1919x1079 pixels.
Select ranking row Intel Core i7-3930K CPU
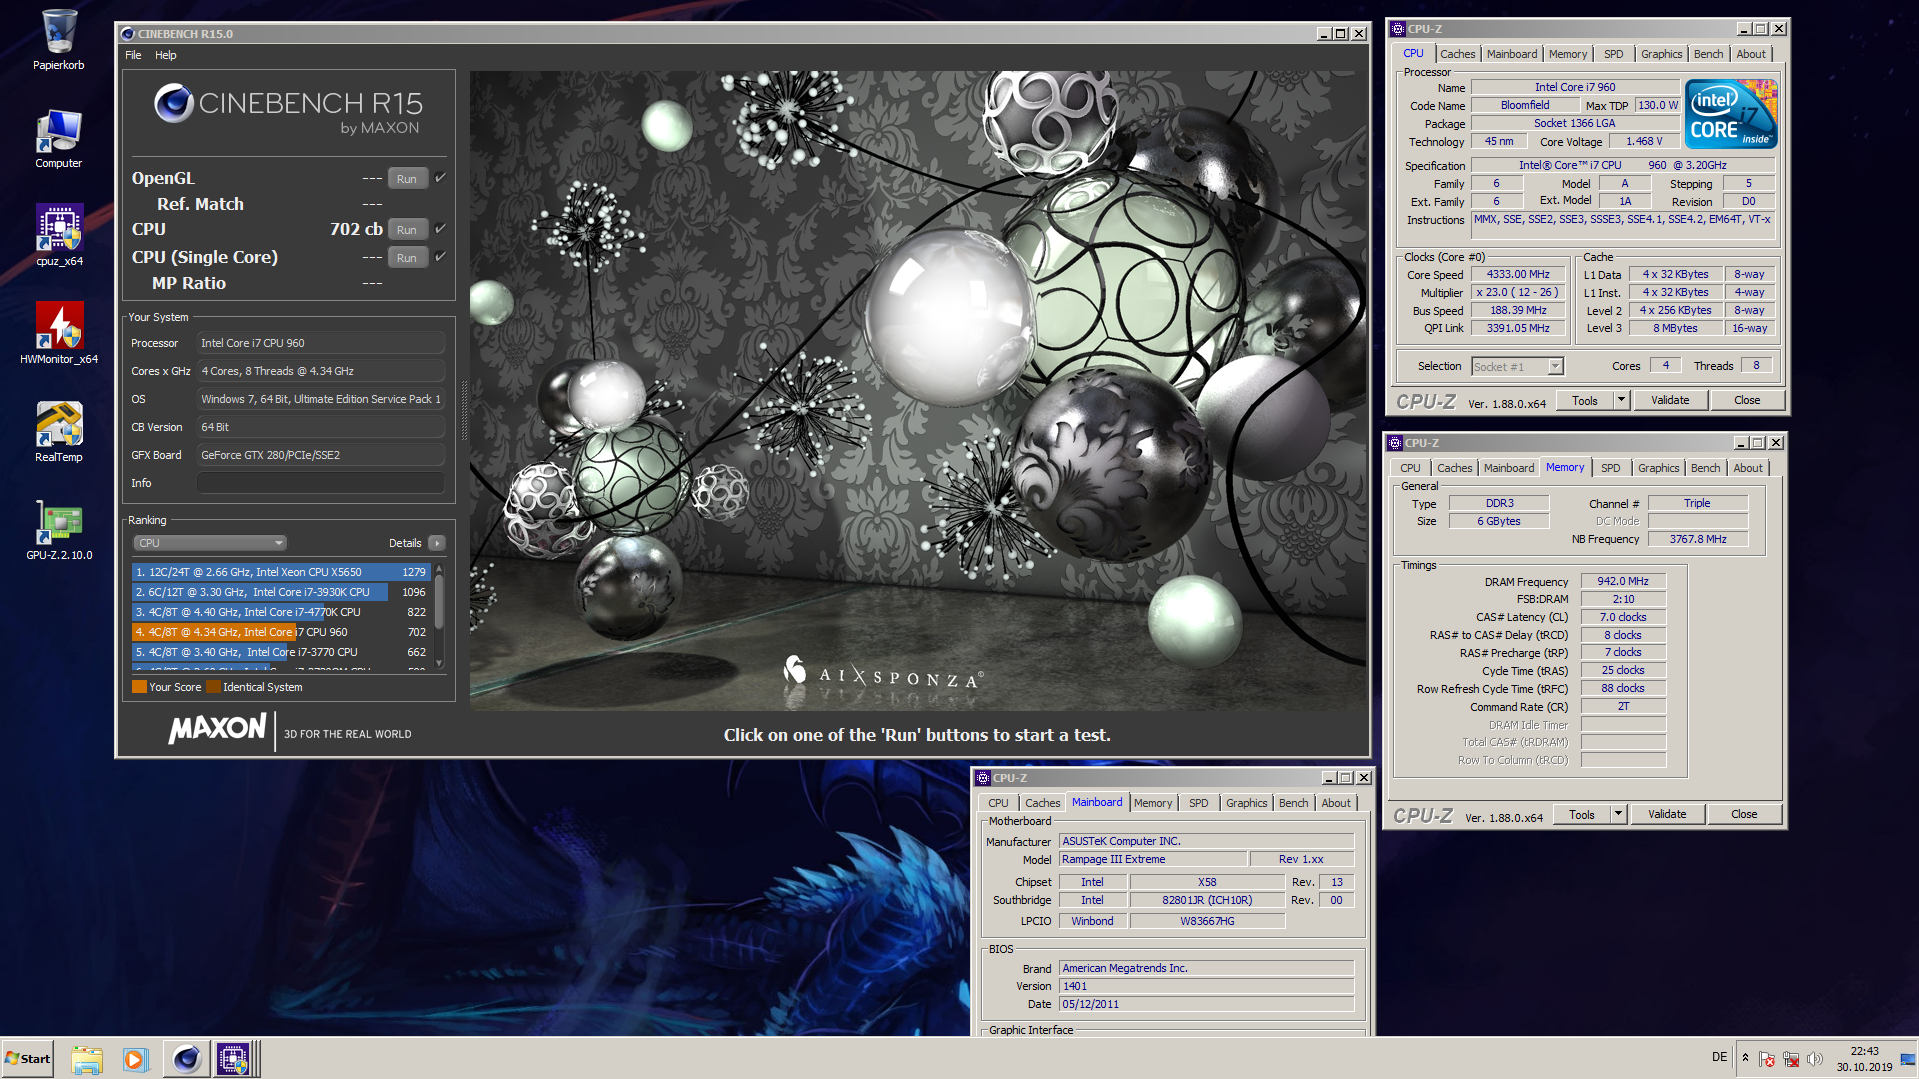pyautogui.click(x=281, y=592)
